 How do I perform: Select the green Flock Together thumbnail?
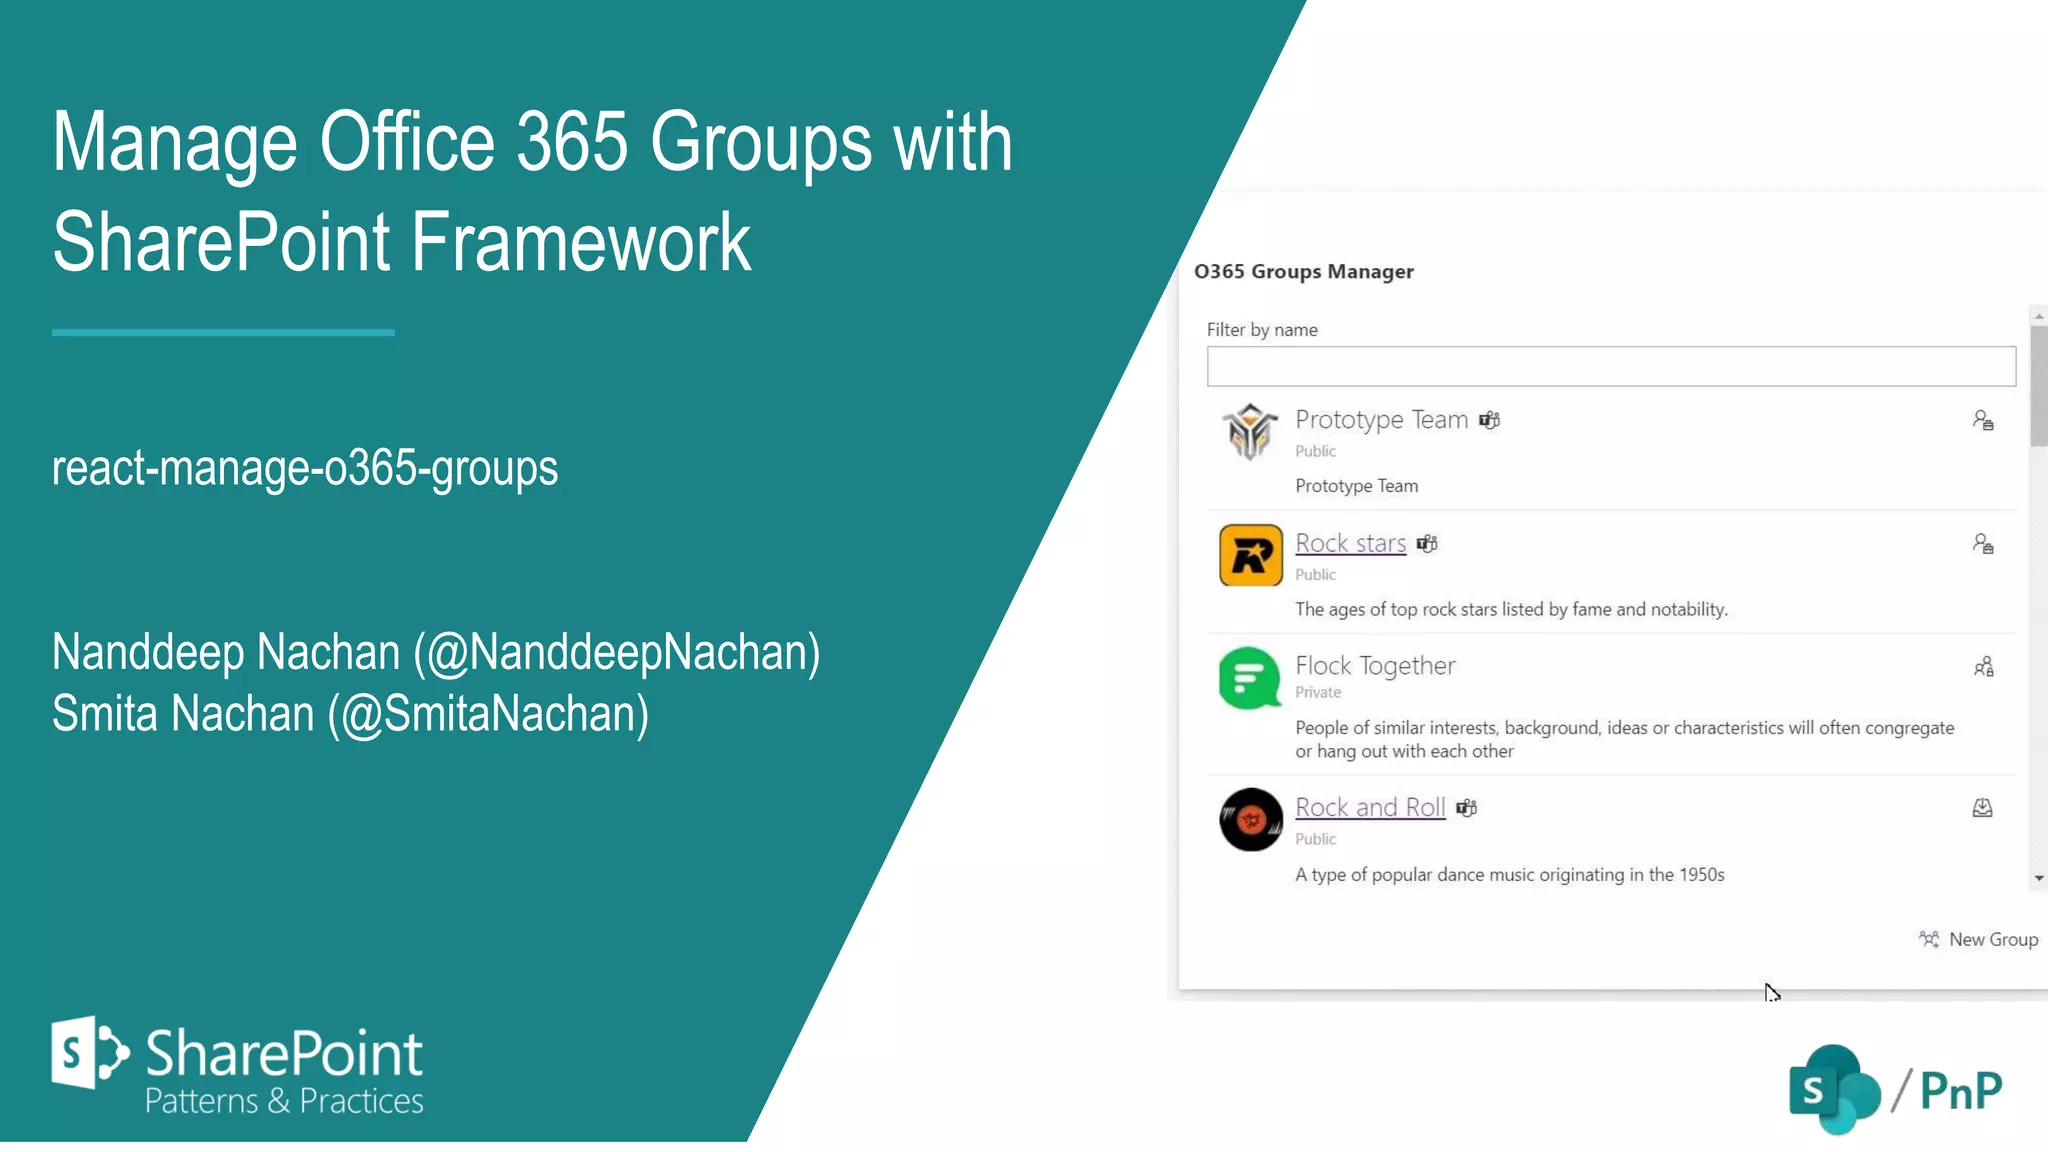pos(1250,678)
